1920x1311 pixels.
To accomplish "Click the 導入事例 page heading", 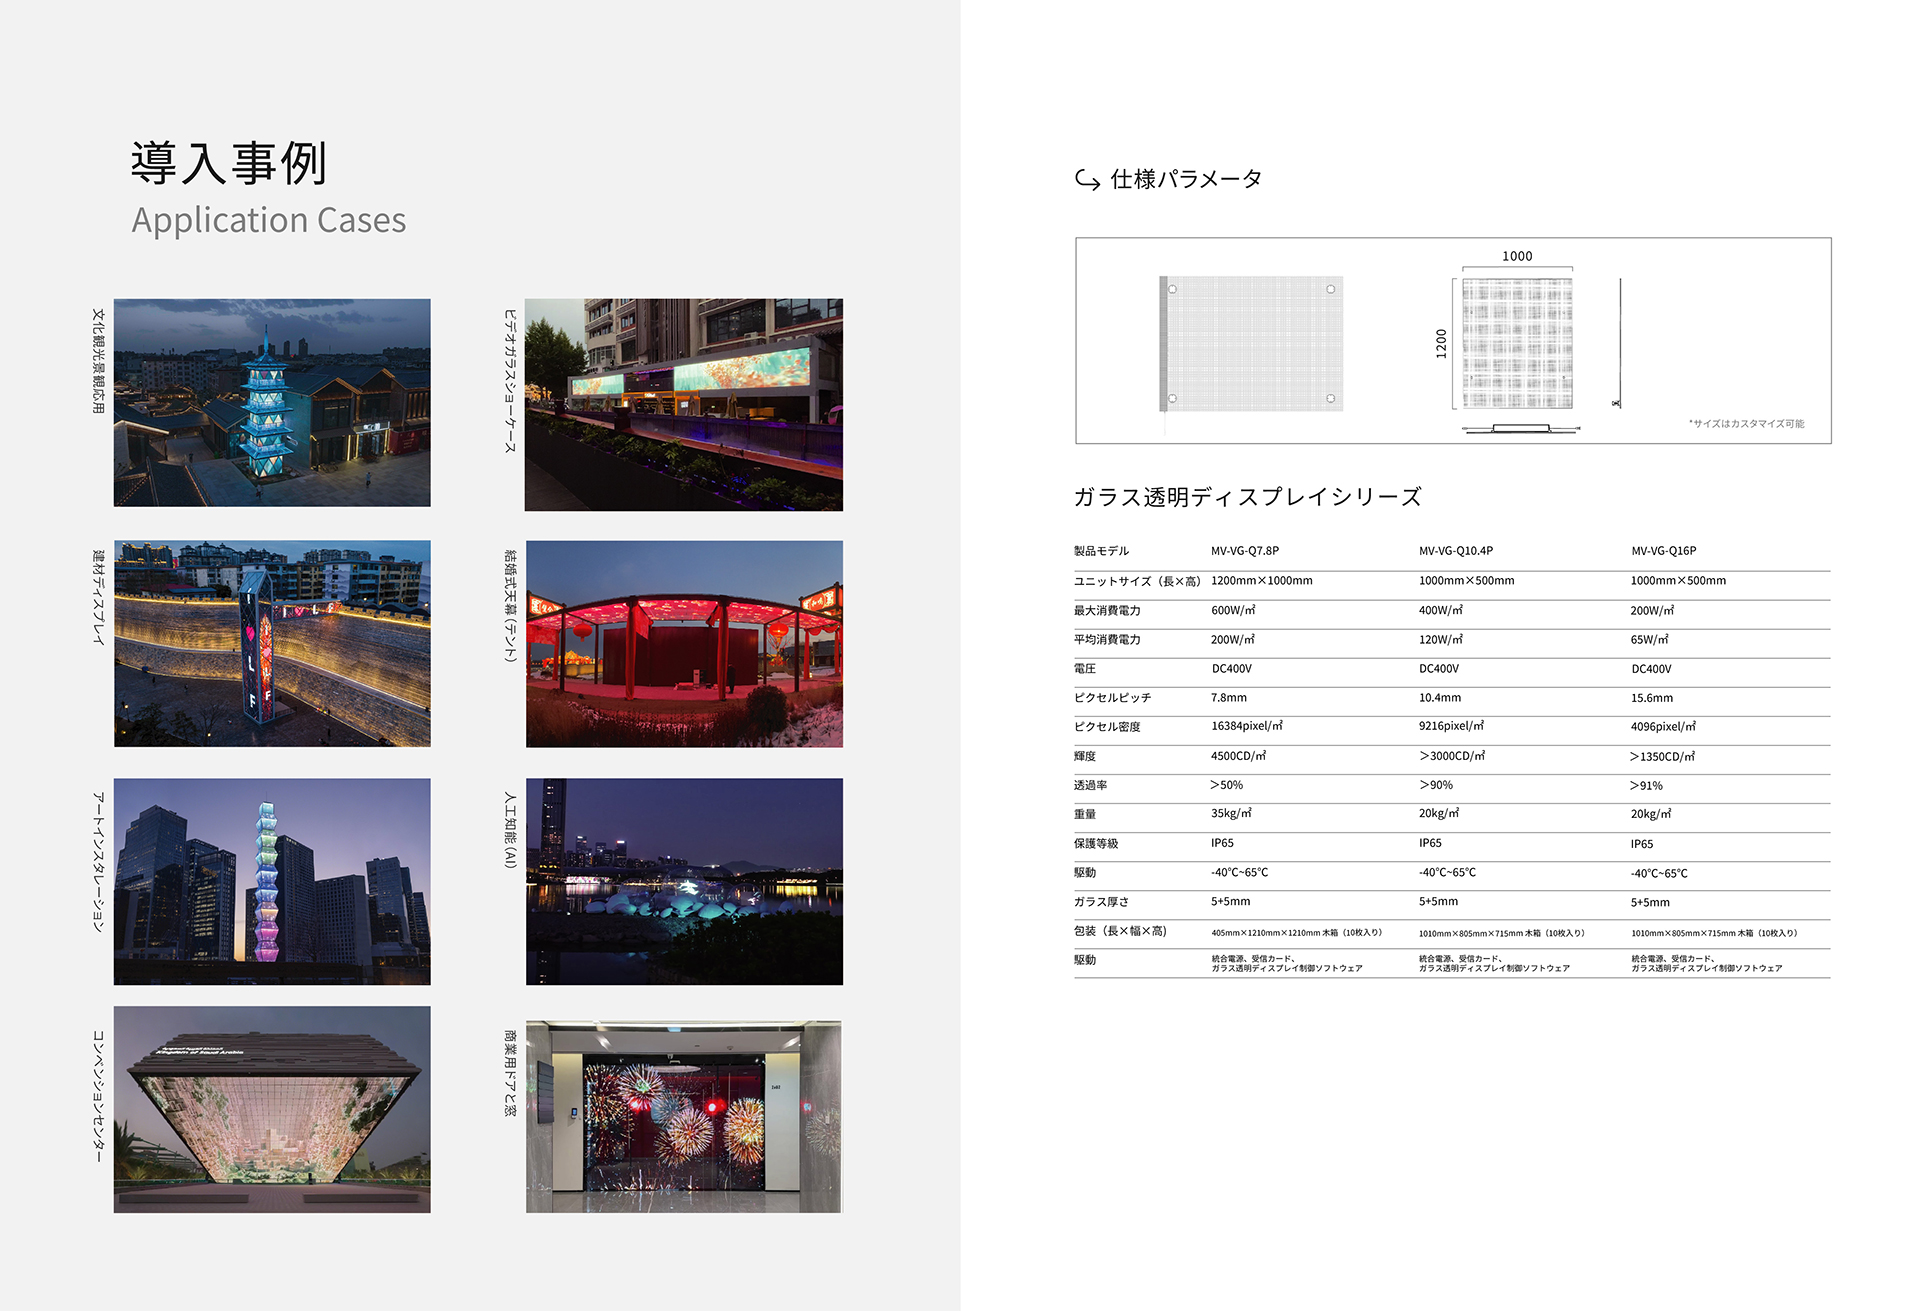I will point(229,164).
